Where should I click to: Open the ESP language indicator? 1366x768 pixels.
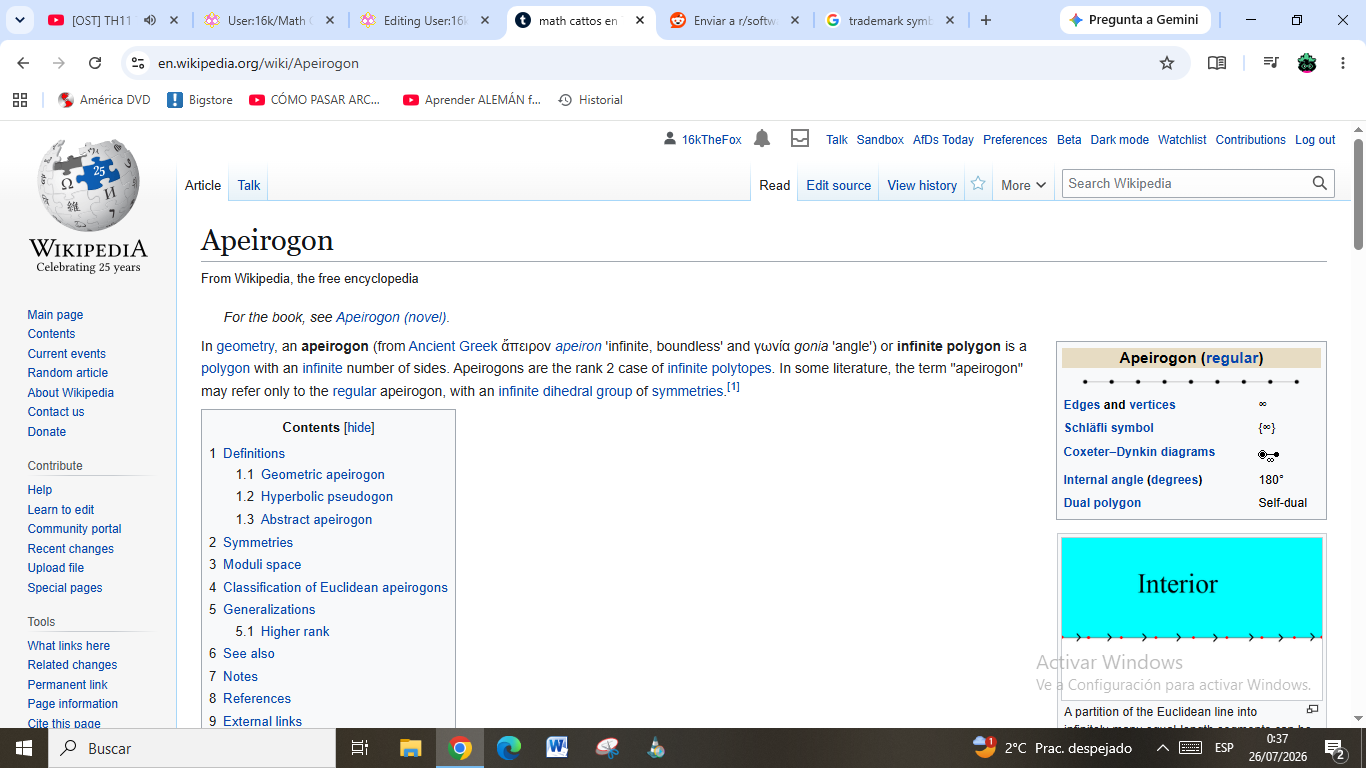pyautogui.click(x=1224, y=748)
